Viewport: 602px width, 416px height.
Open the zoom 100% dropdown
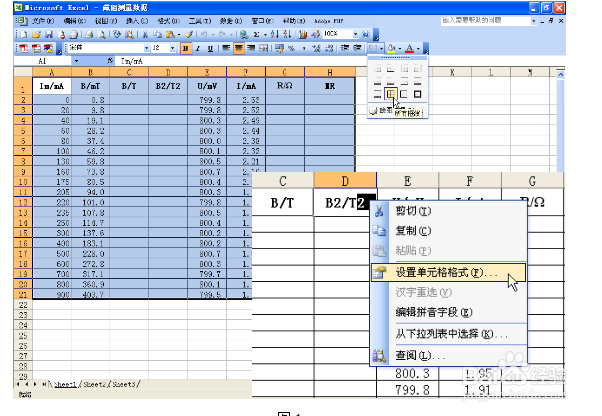coord(356,35)
